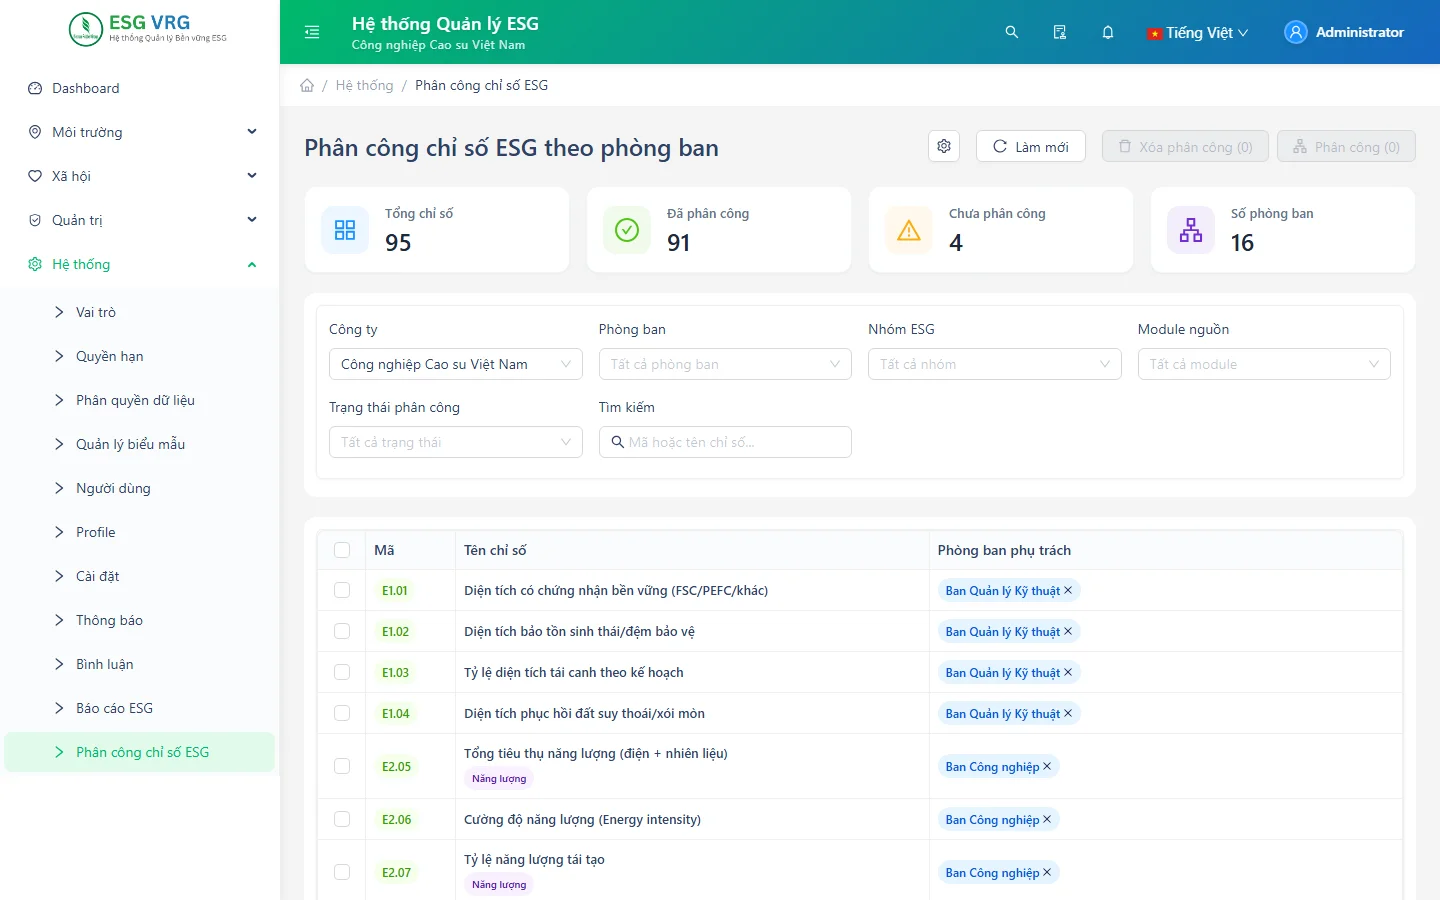Check the row E2.07 checkbox
Image resolution: width=1440 pixels, height=900 pixels.
tap(342, 872)
